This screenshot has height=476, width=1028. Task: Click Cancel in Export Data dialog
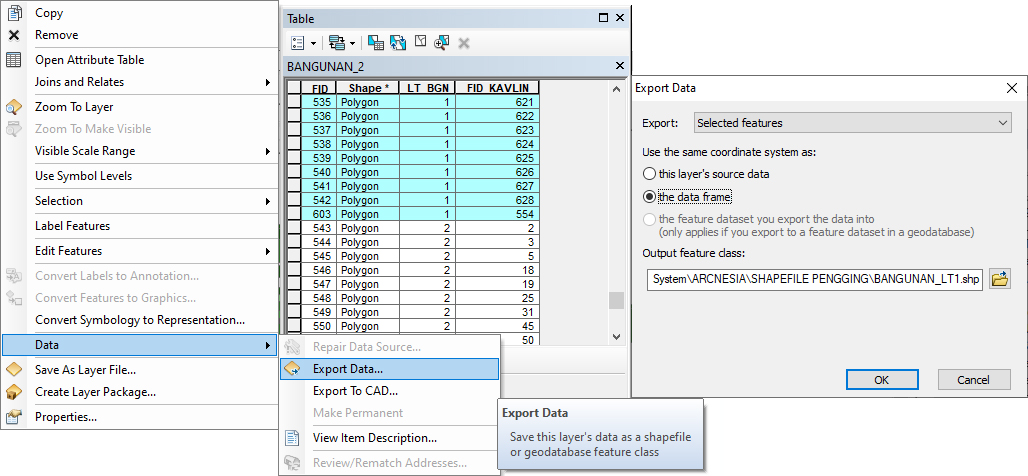click(974, 380)
